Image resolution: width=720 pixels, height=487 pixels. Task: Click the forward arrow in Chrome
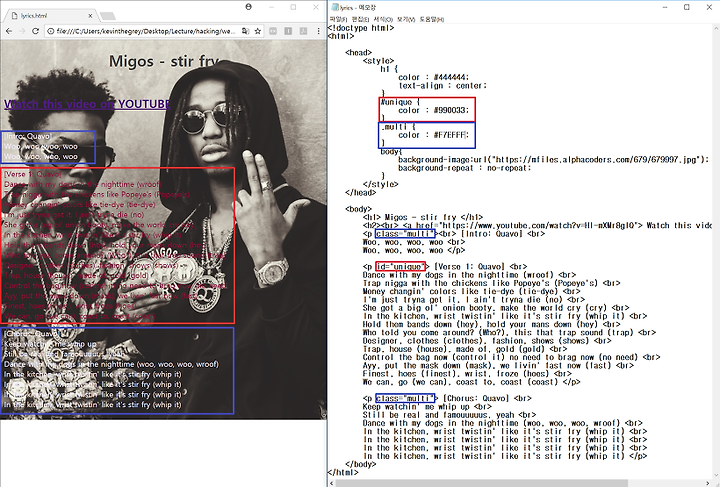click(22, 31)
